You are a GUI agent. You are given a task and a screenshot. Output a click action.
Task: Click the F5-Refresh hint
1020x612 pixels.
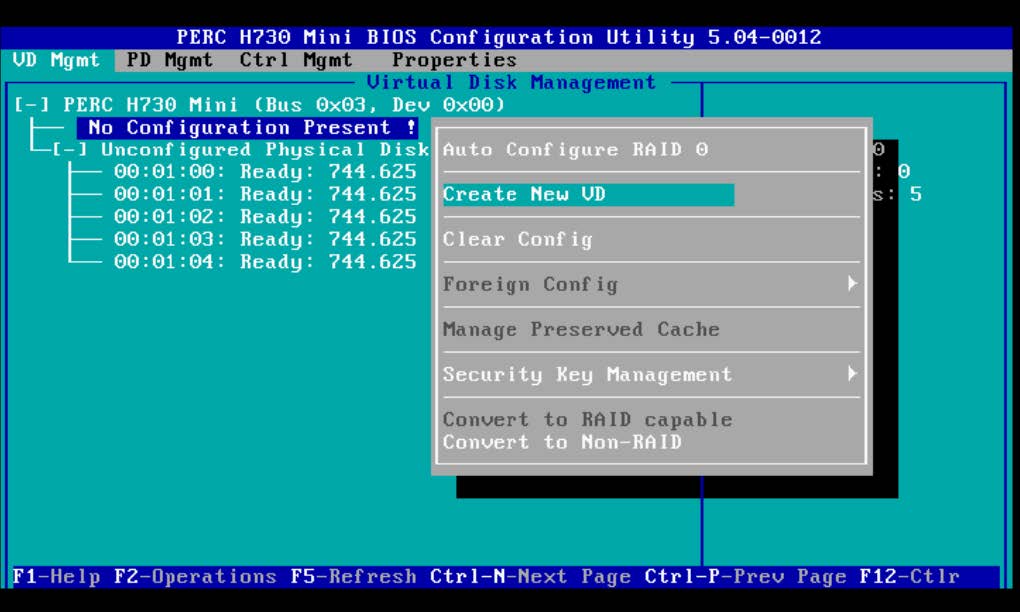point(353,577)
